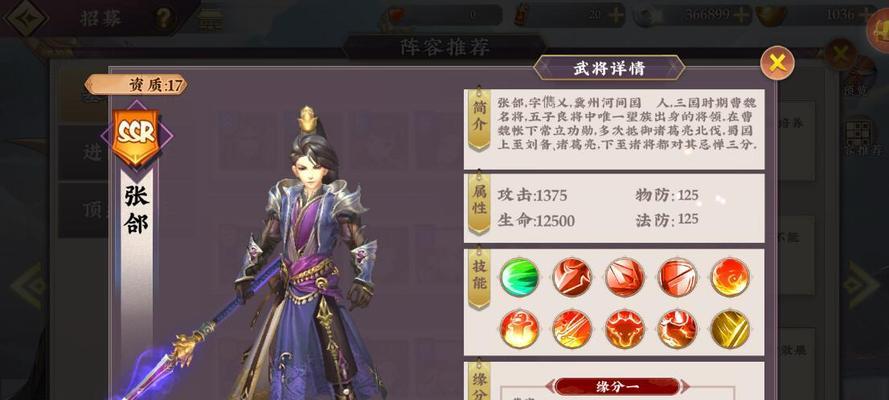Tap plus button next to value 20
Screen dimensions: 889x400
[615, 15]
